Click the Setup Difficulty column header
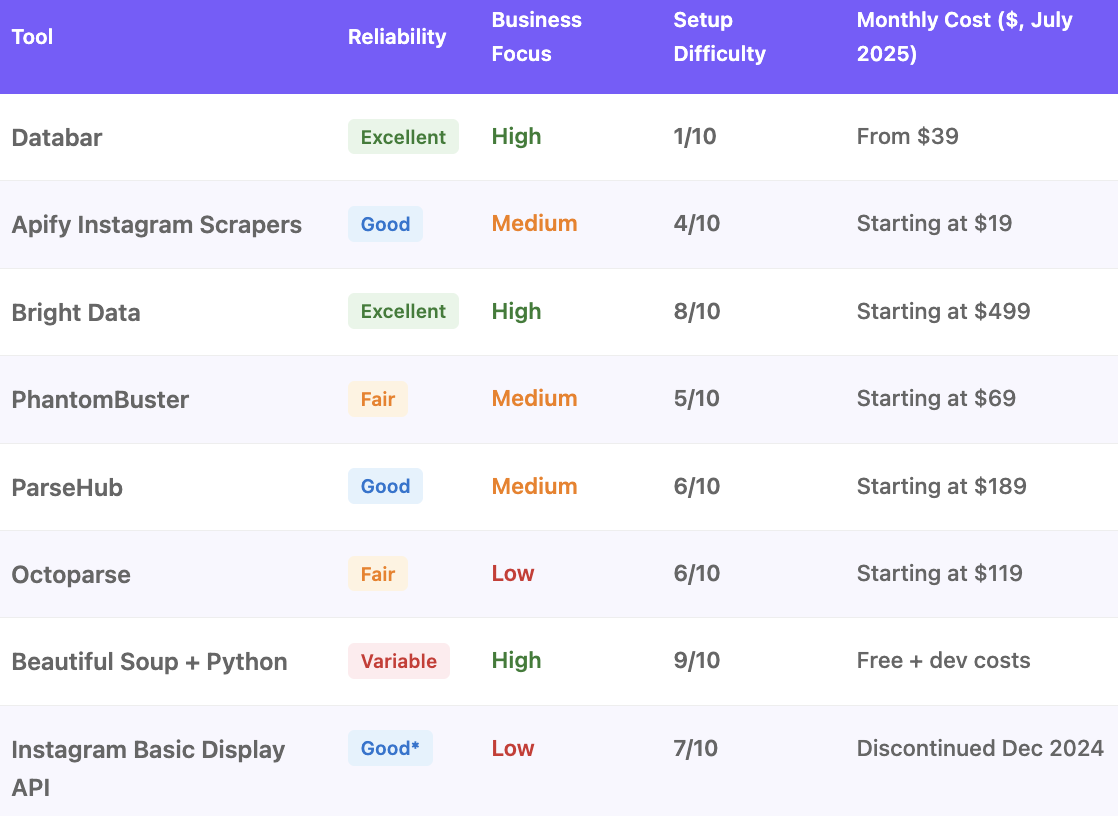 (719, 37)
